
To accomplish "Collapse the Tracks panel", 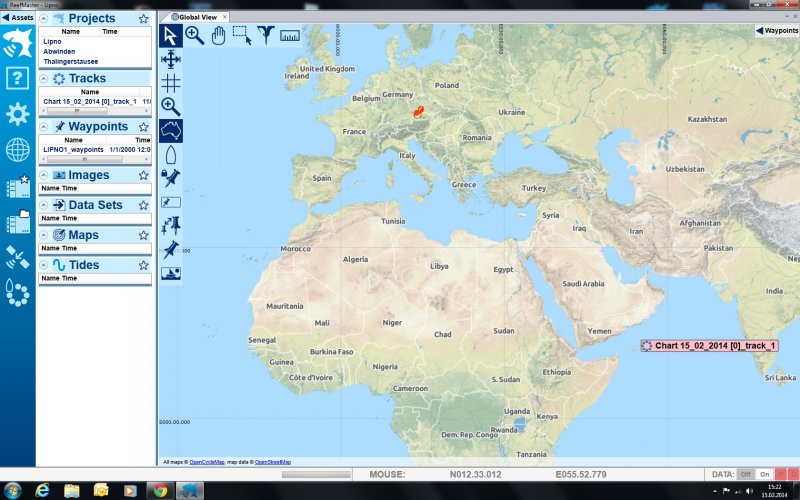I will click(x=45, y=79).
